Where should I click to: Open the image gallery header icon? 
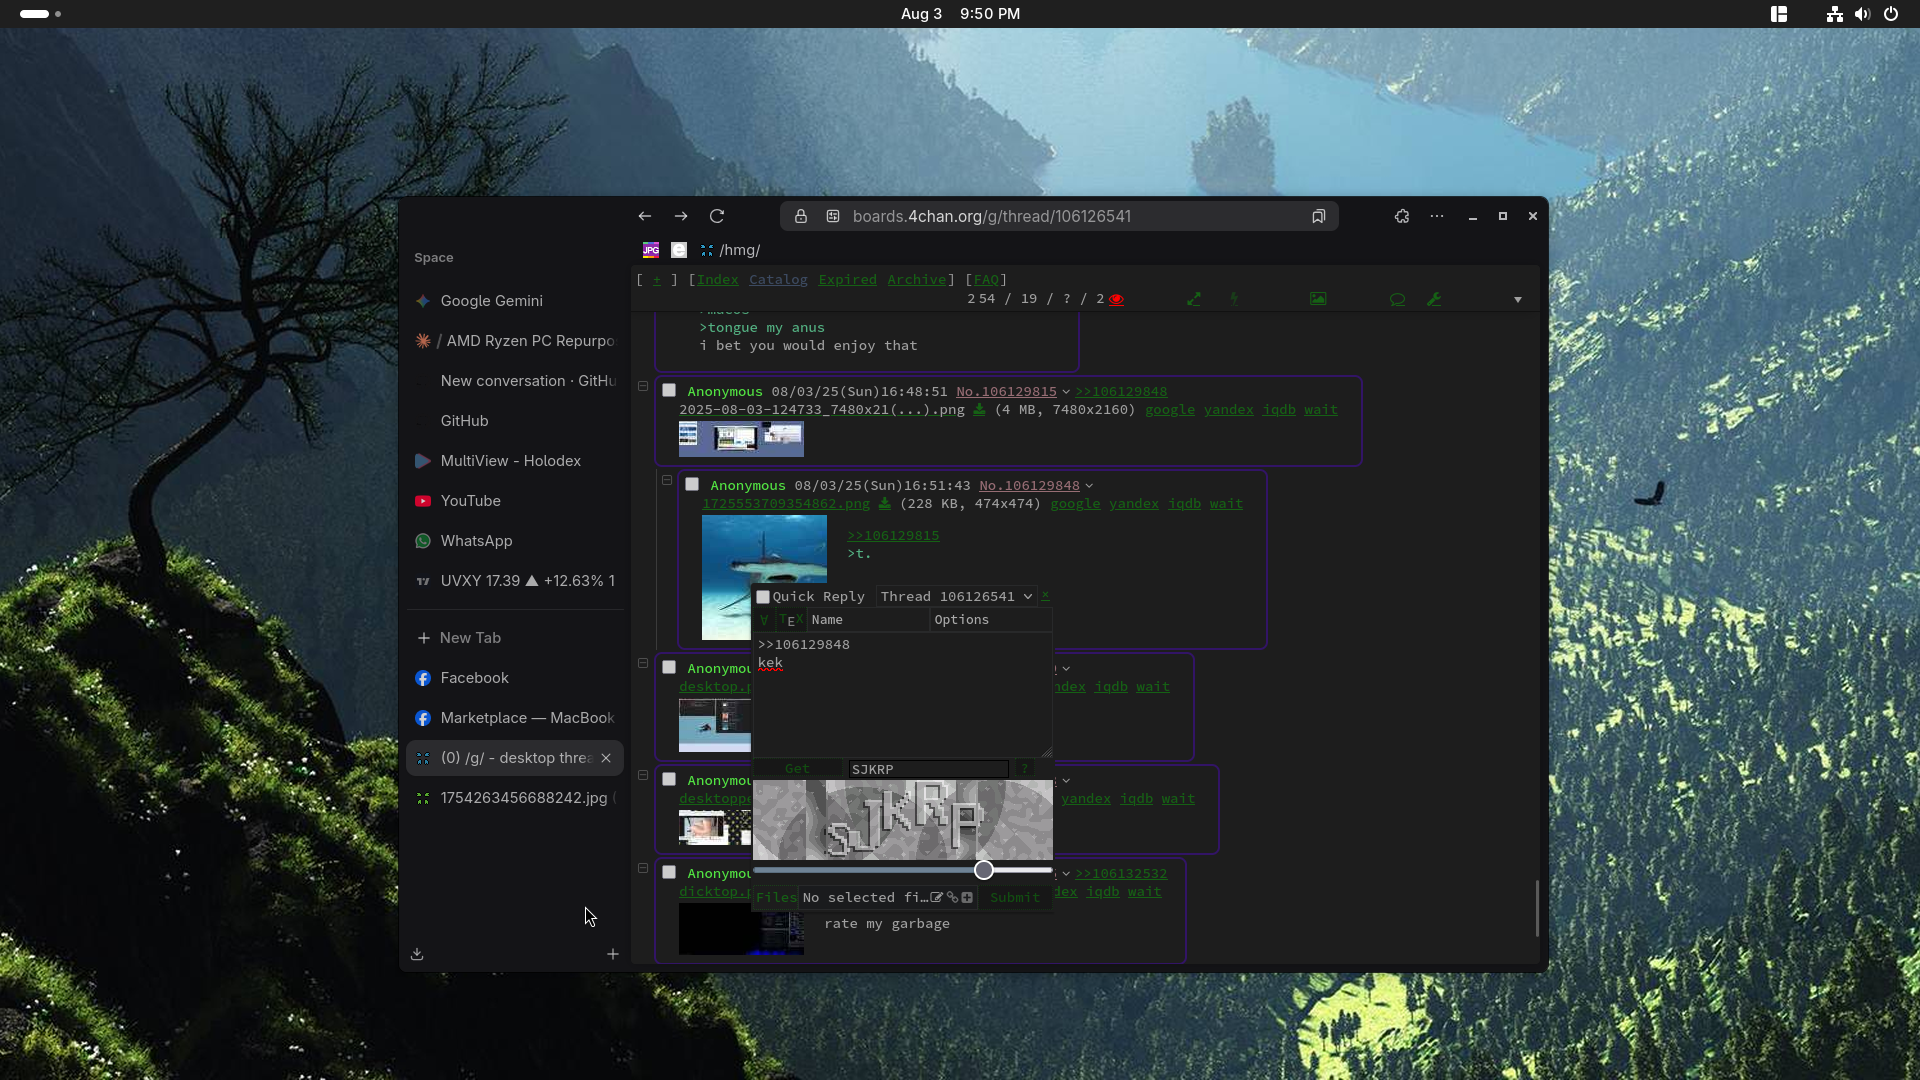pyautogui.click(x=1318, y=299)
